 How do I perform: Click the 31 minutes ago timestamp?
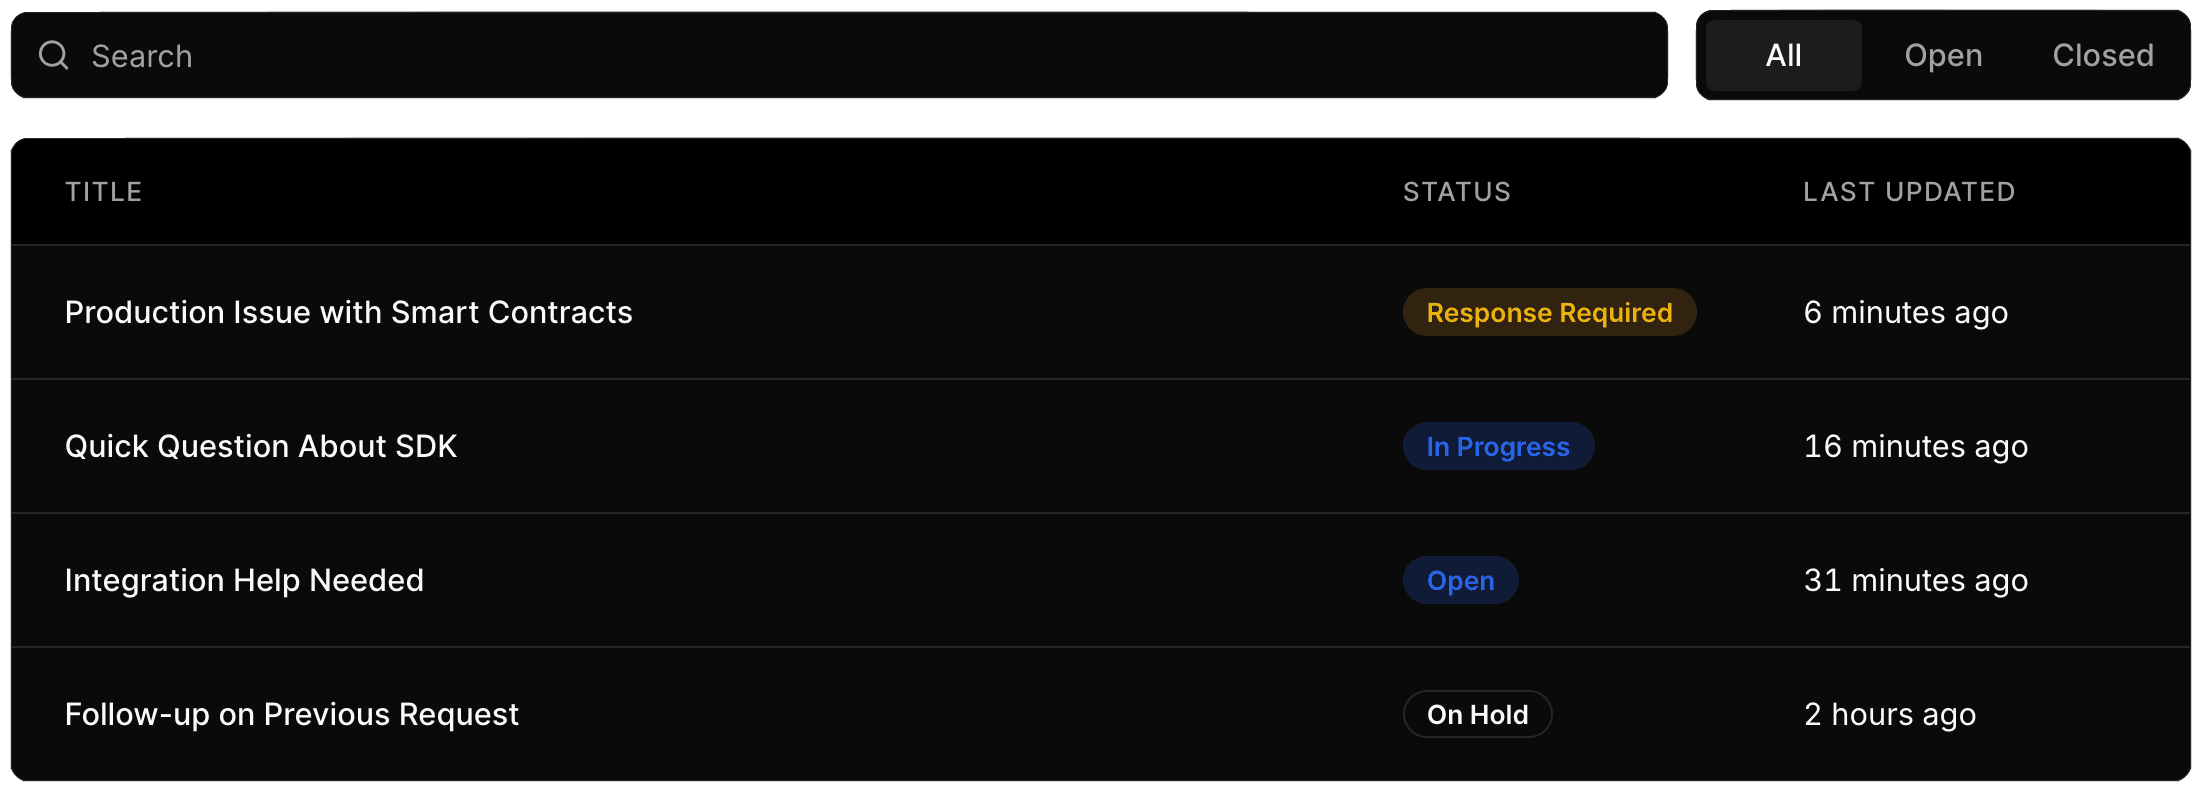1916,580
